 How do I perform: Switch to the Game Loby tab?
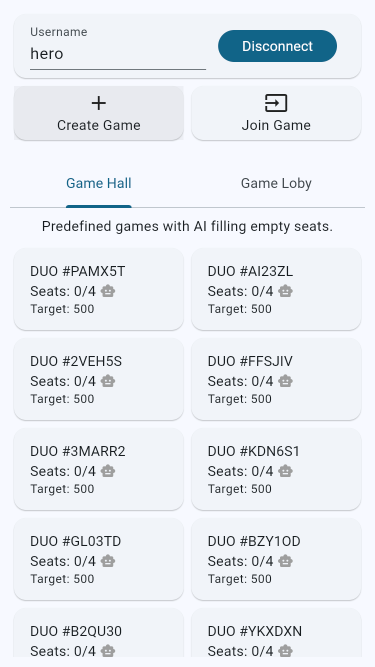pyautogui.click(x=276, y=183)
